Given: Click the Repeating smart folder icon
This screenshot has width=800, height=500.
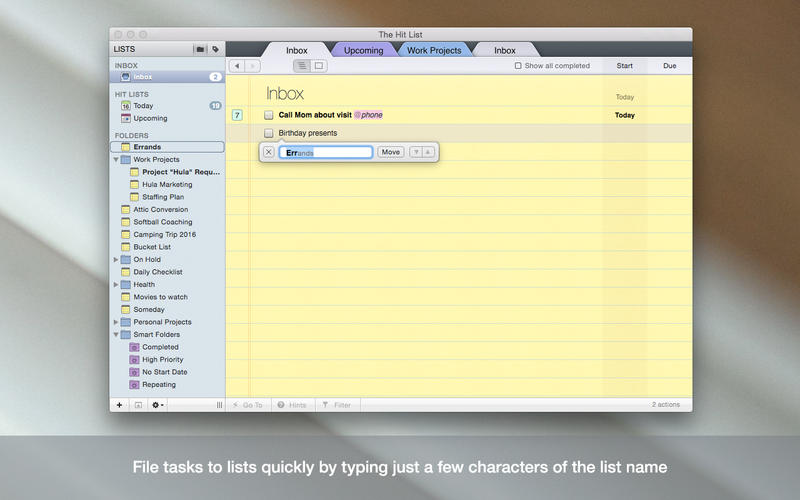Looking at the screenshot, I should pyautogui.click(x=134, y=385).
